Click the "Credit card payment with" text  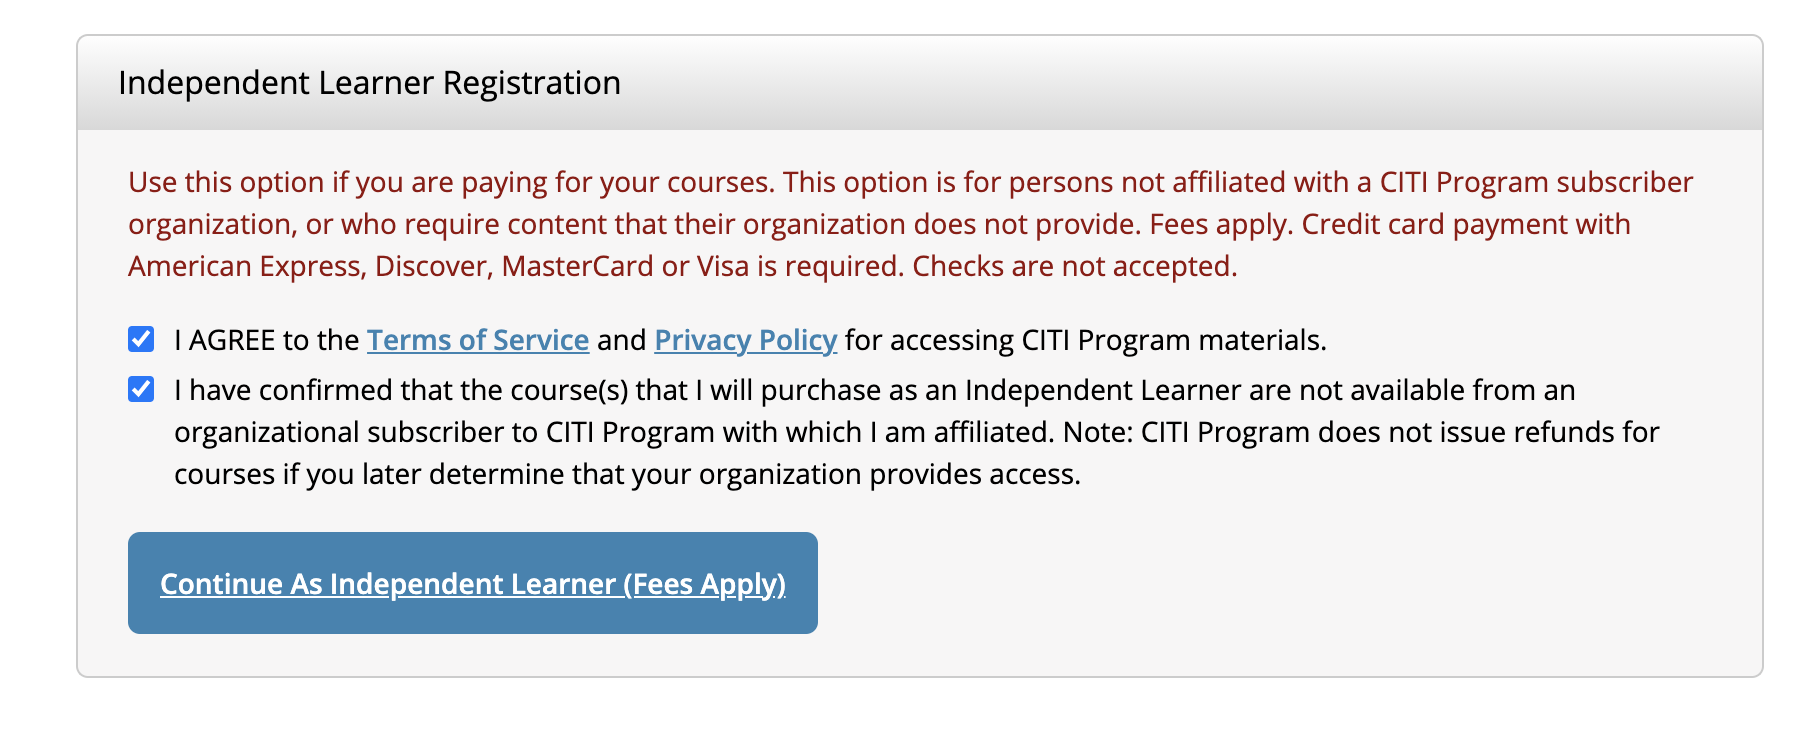click(x=1465, y=225)
